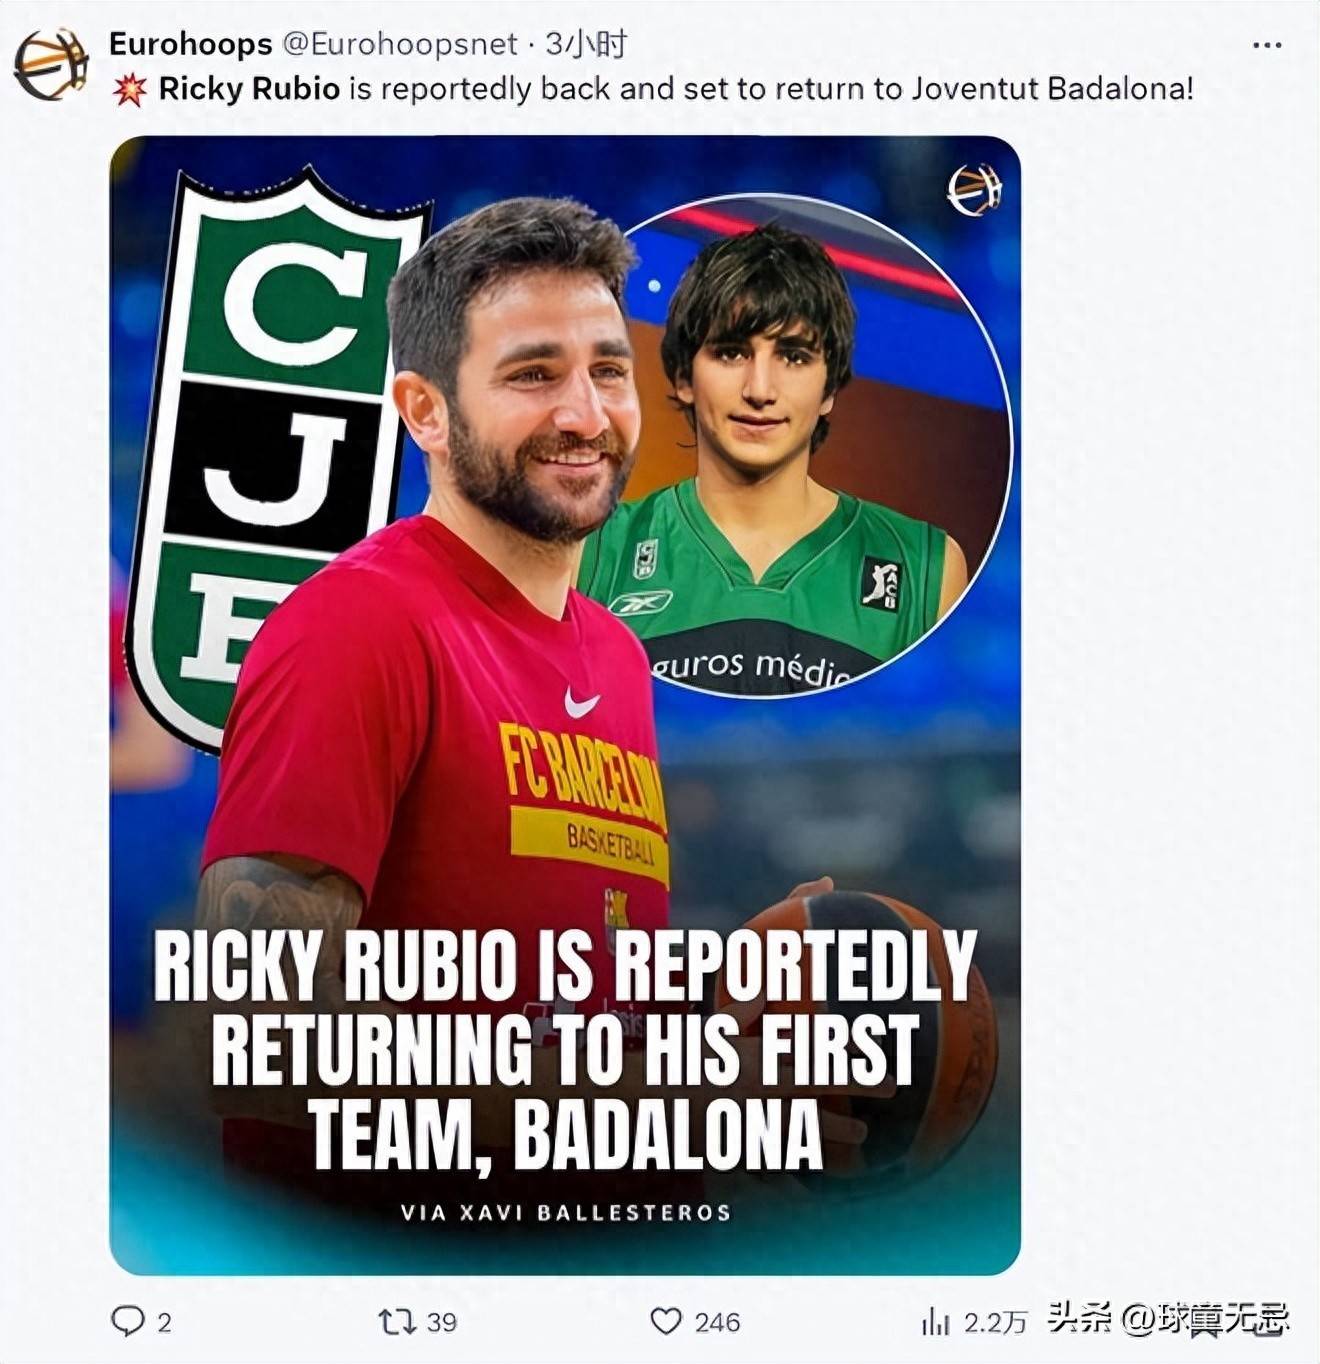Like the post with heart icon
Image resolution: width=1320 pixels, height=1364 pixels.
(x=666, y=1321)
